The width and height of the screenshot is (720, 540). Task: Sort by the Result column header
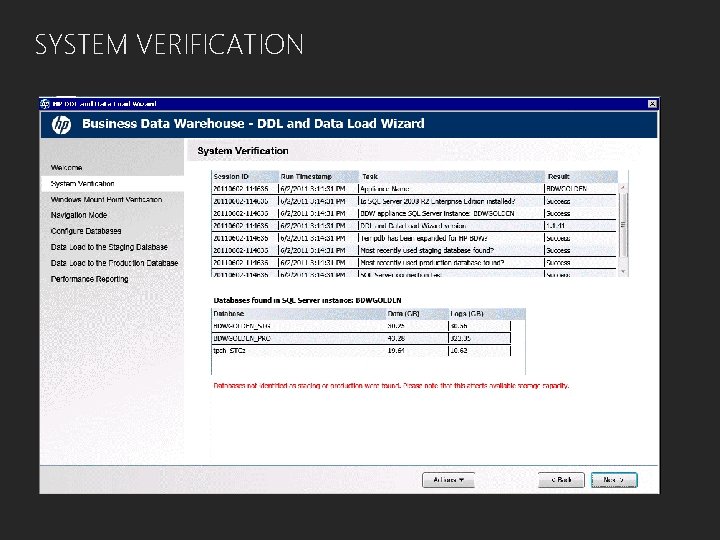pyautogui.click(x=581, y=176)
